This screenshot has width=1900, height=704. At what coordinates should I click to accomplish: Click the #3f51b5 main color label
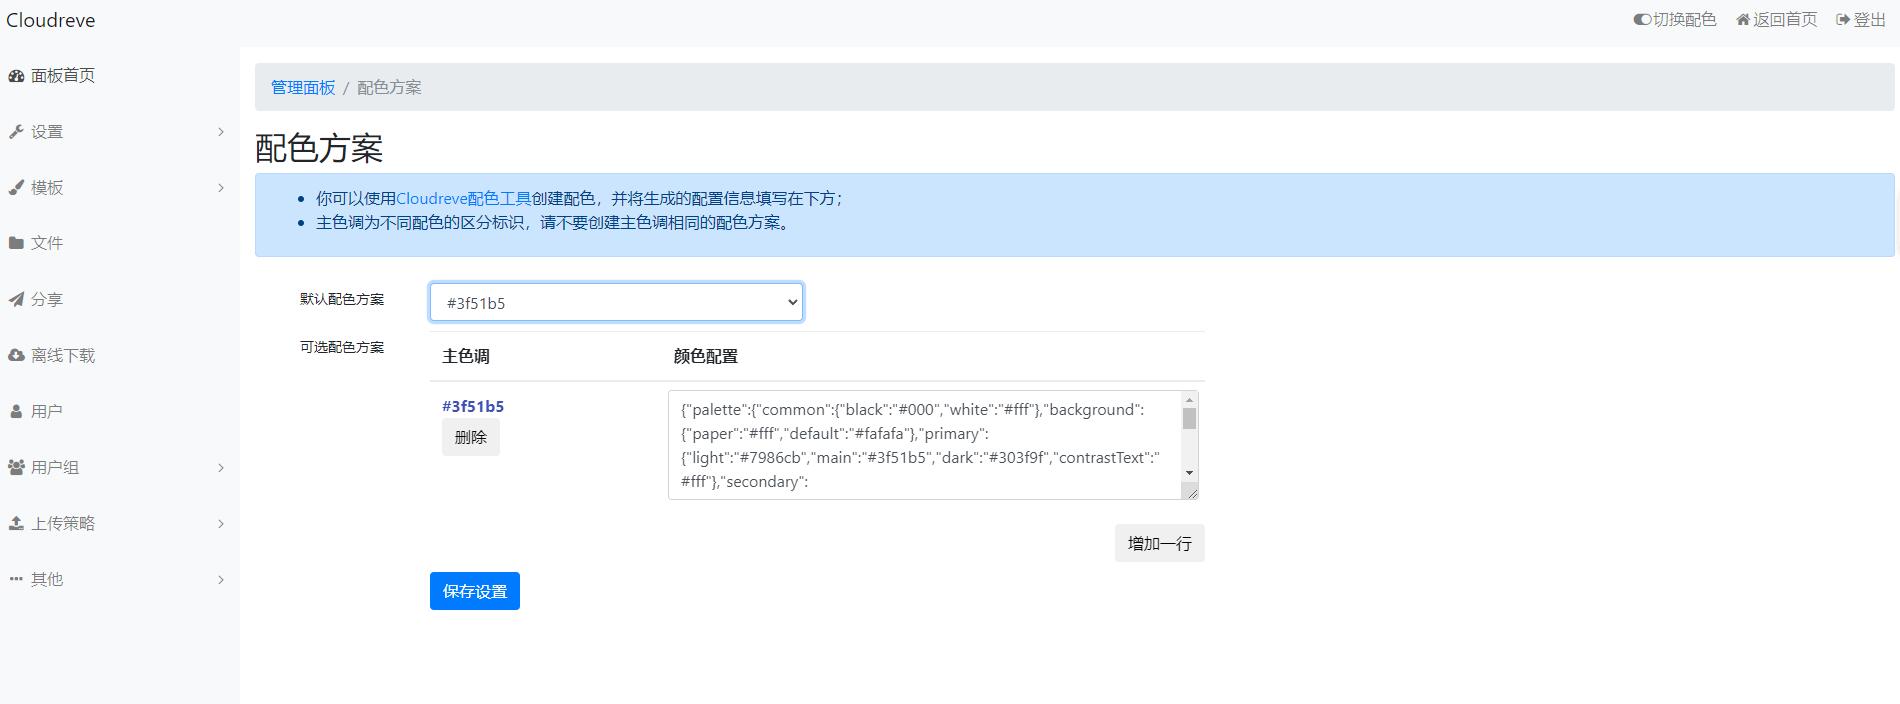tap(473, 406)
